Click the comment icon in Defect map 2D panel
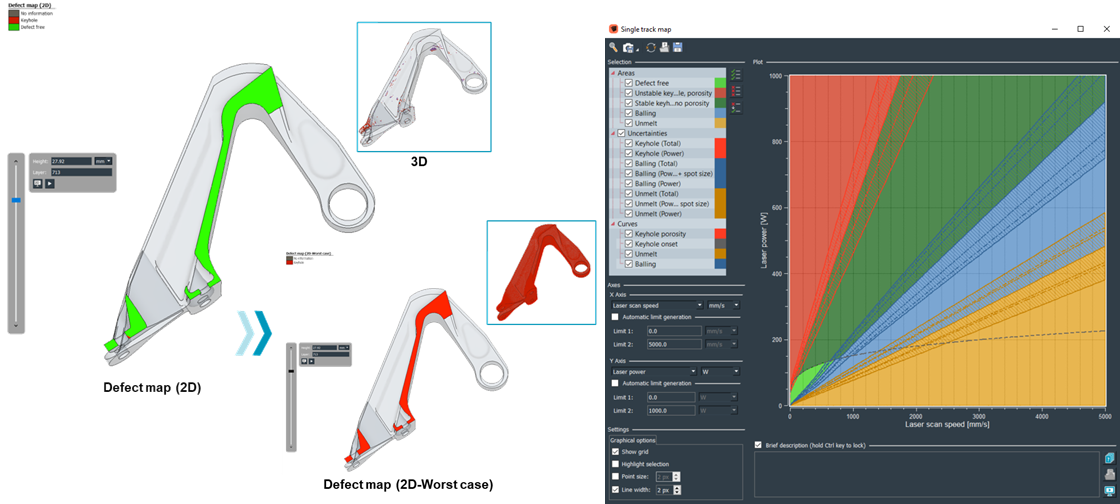Viewport: 1120px width, 504px height. point(38,183)
